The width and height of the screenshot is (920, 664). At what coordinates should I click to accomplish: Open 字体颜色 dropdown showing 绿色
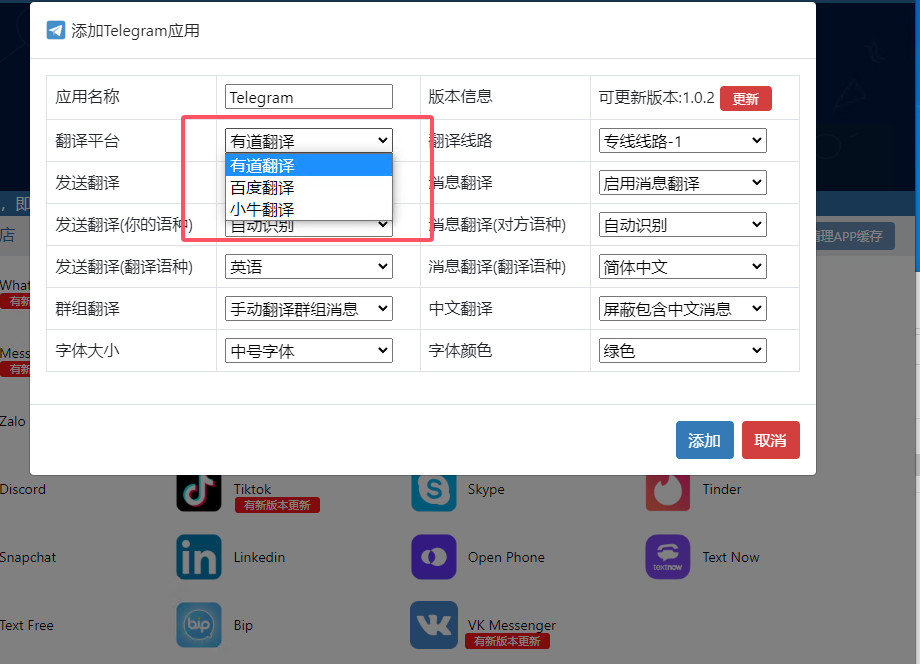[x=682, y=351]
